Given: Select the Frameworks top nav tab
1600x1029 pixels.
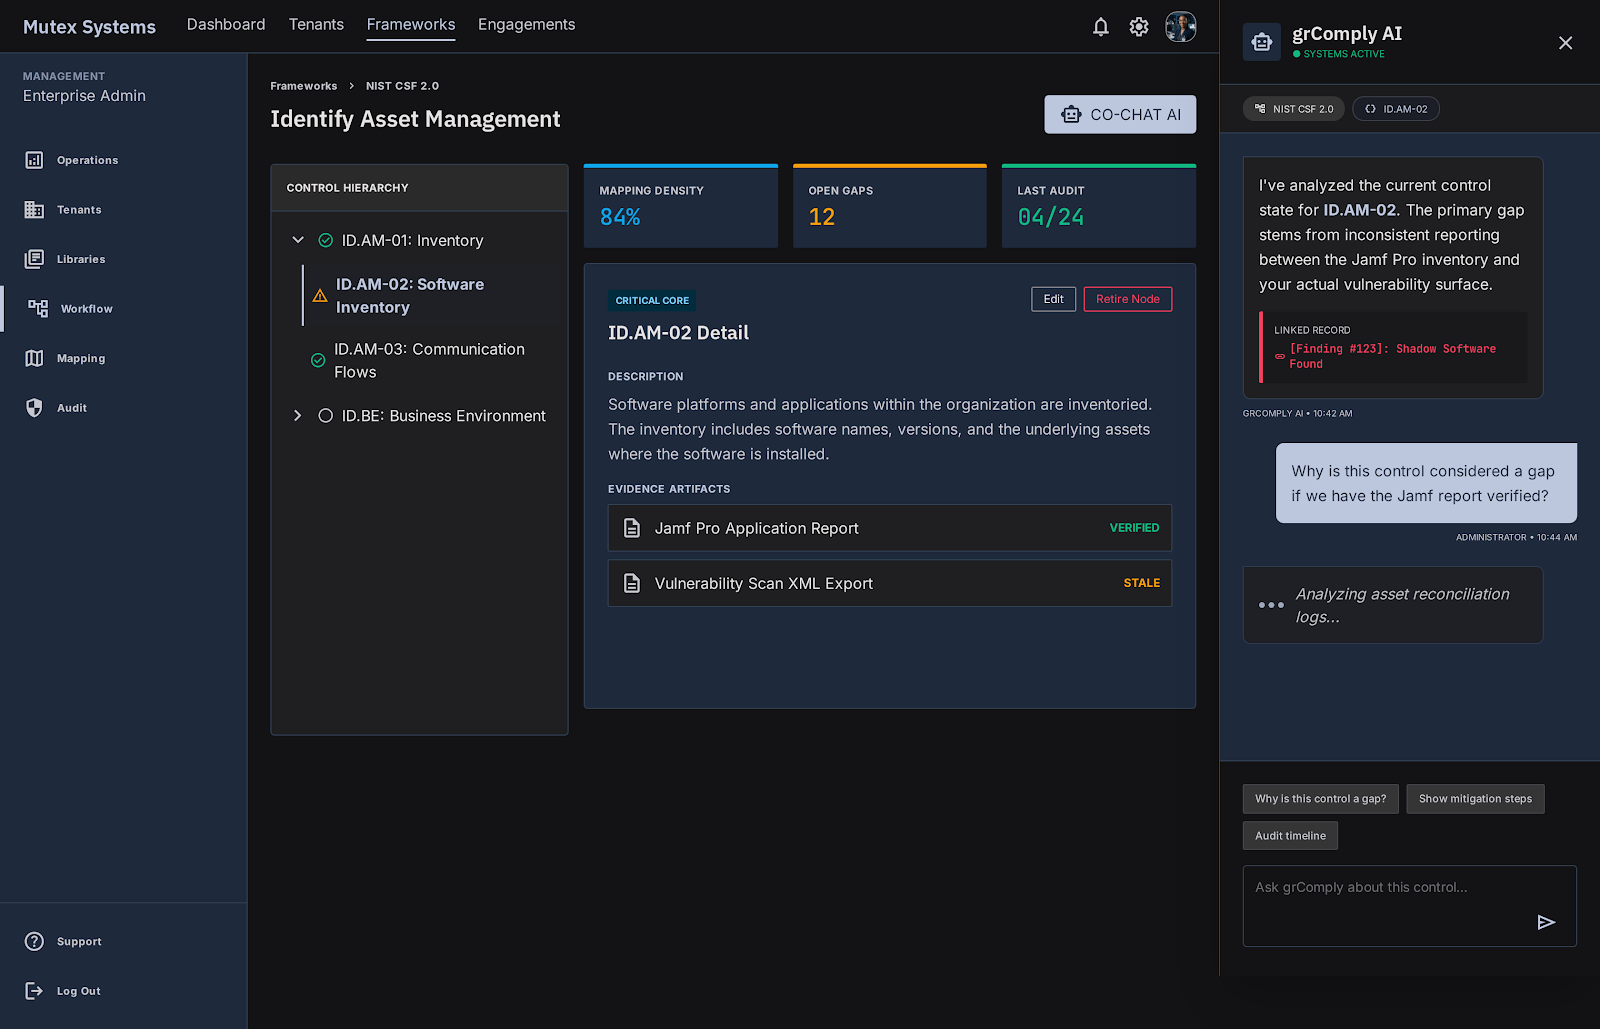Looking at the screenshot, I should (x=411, y=25).
